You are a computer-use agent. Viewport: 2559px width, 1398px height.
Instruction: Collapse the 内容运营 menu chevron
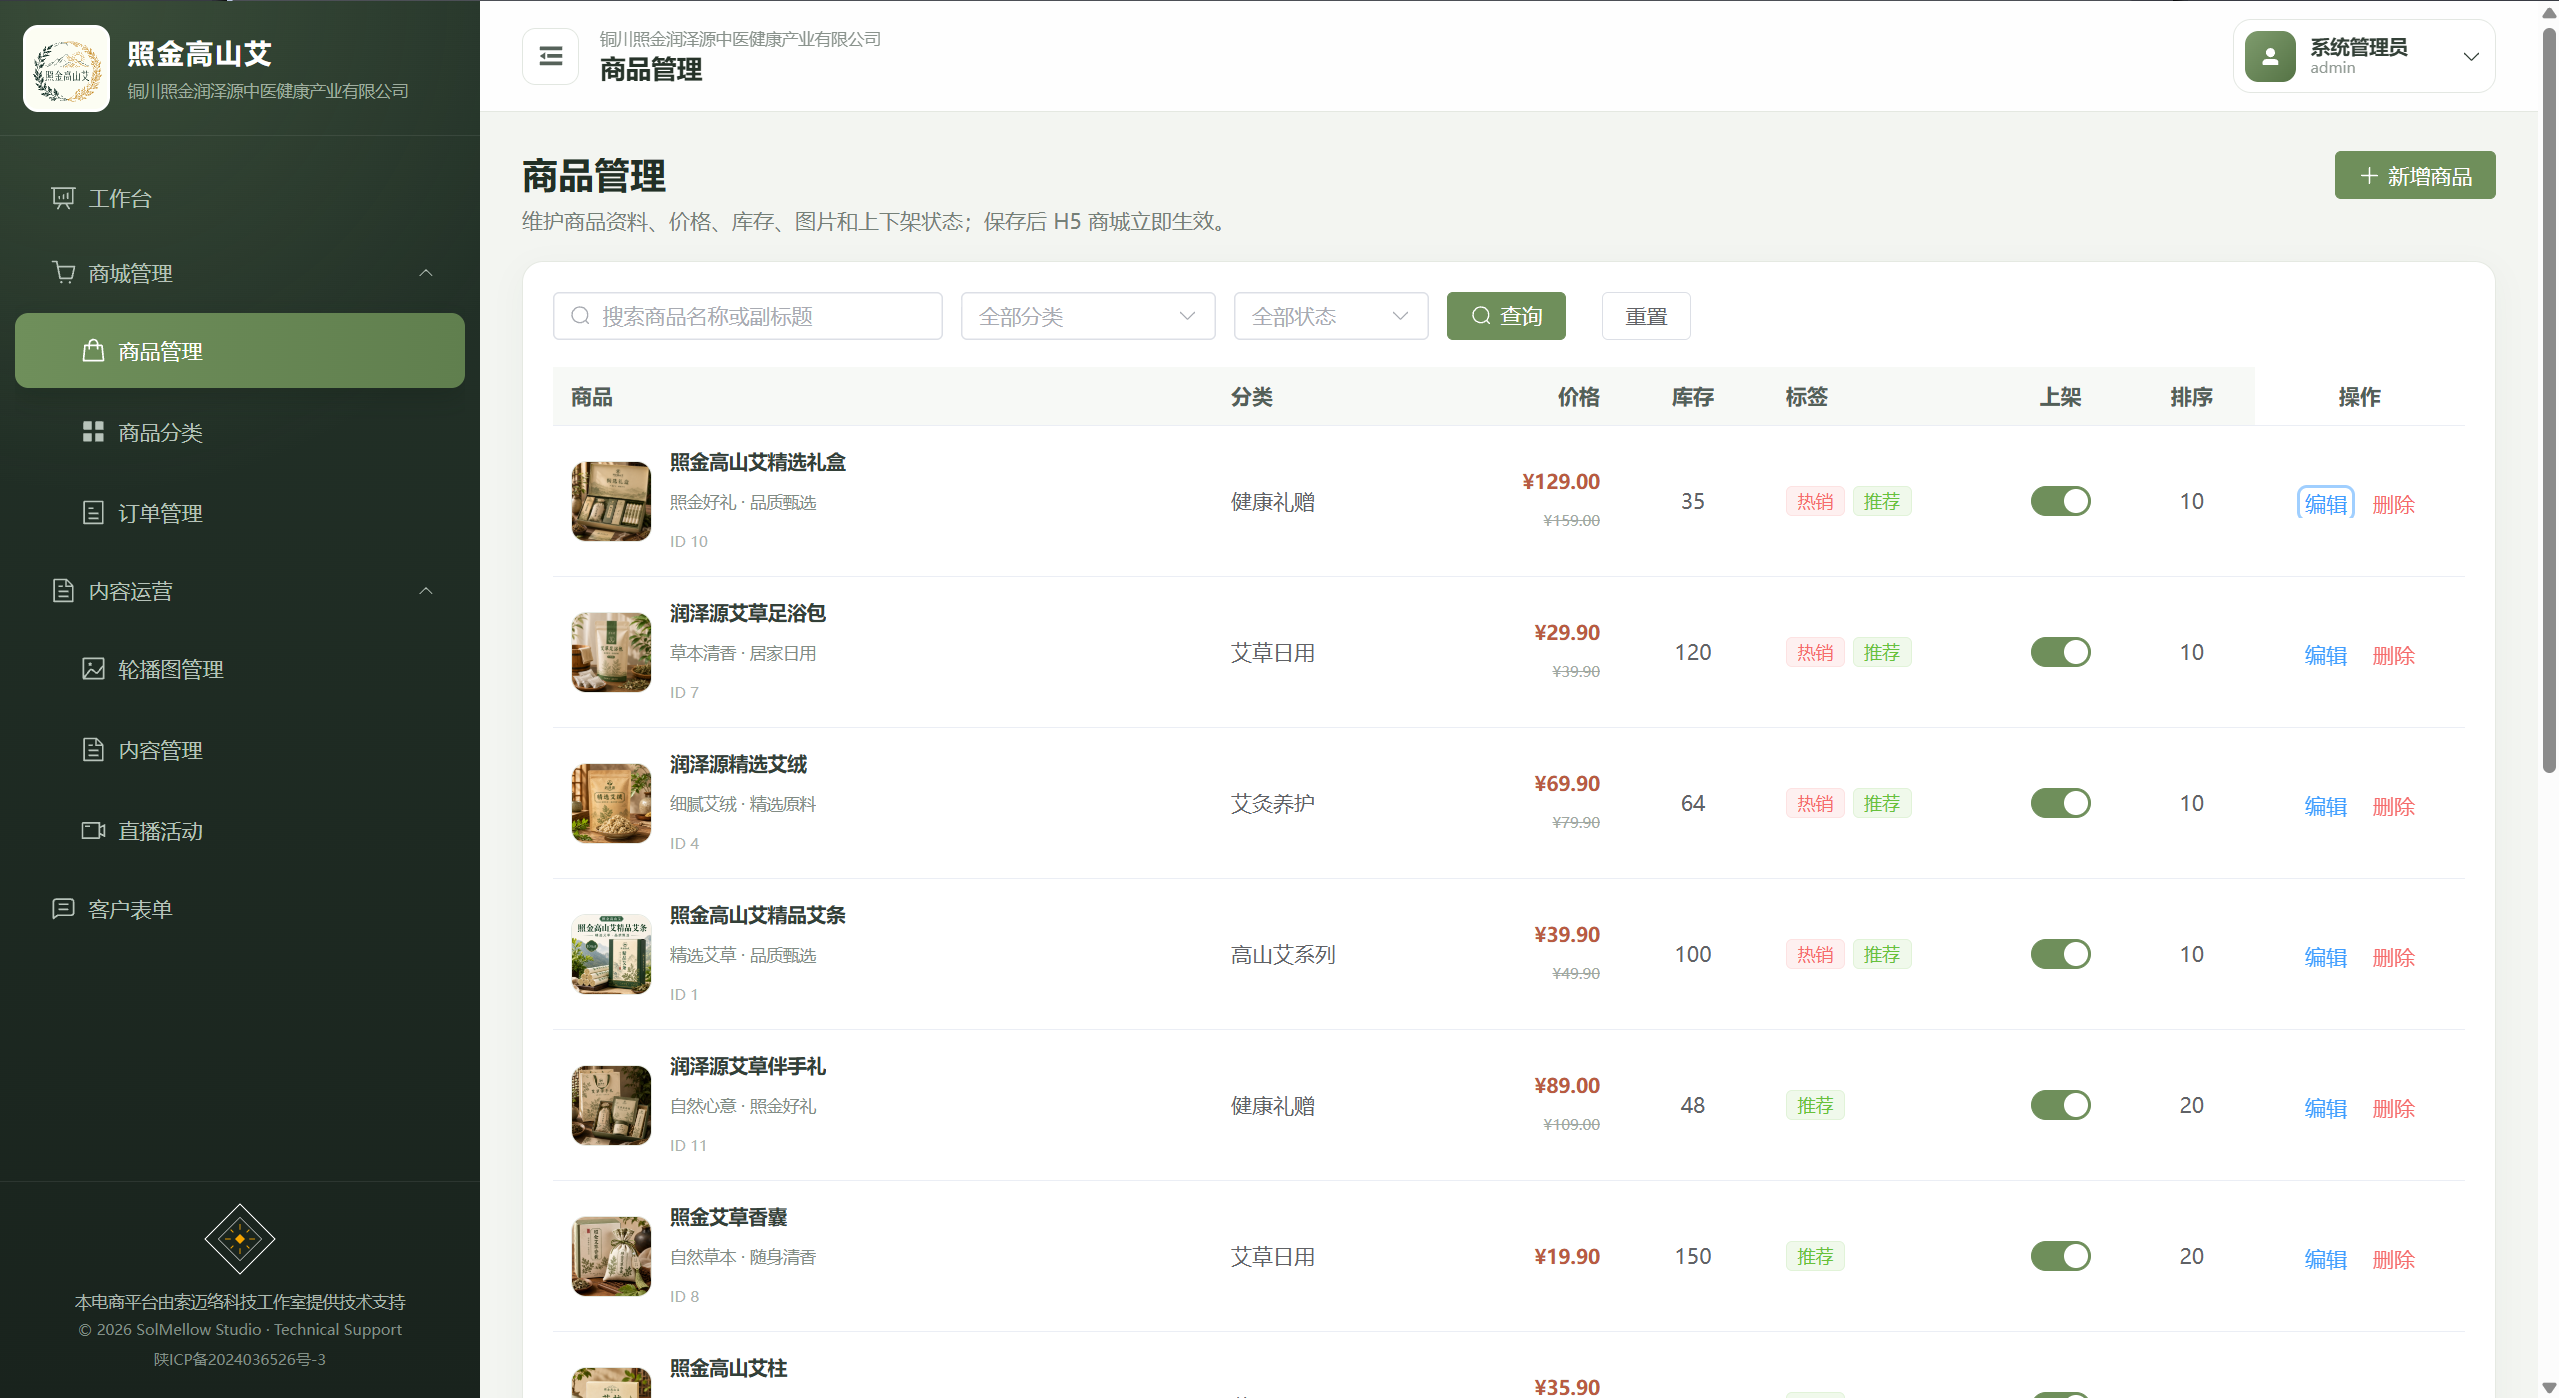(x=426, y=591)
